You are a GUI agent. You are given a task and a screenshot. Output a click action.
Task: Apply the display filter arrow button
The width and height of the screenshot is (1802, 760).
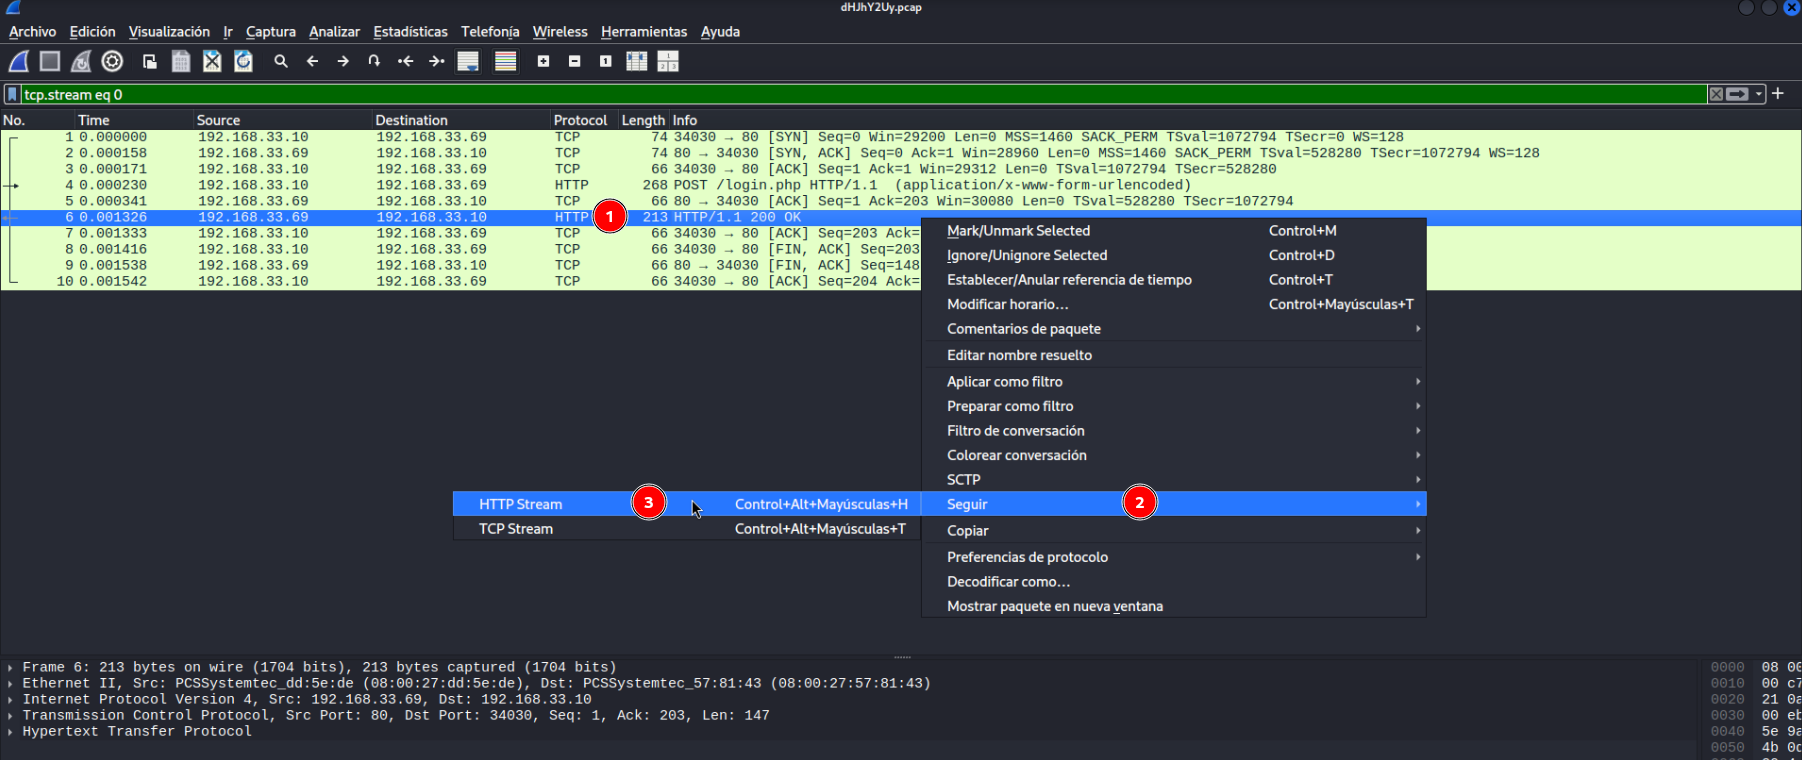tap(1738, 94)
